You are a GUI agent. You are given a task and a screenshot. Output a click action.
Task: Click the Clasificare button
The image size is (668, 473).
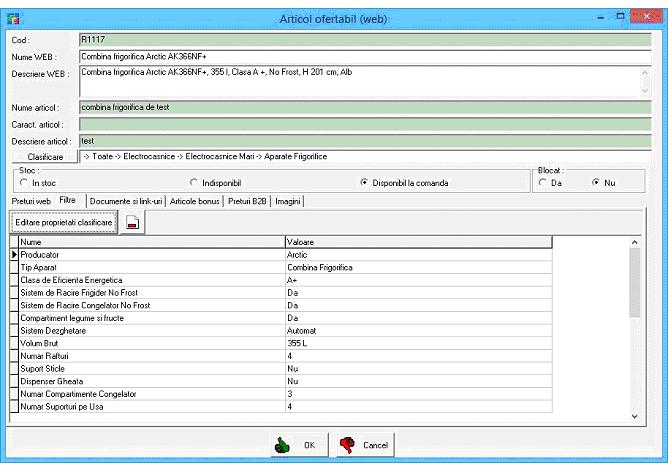pos(44,157)
